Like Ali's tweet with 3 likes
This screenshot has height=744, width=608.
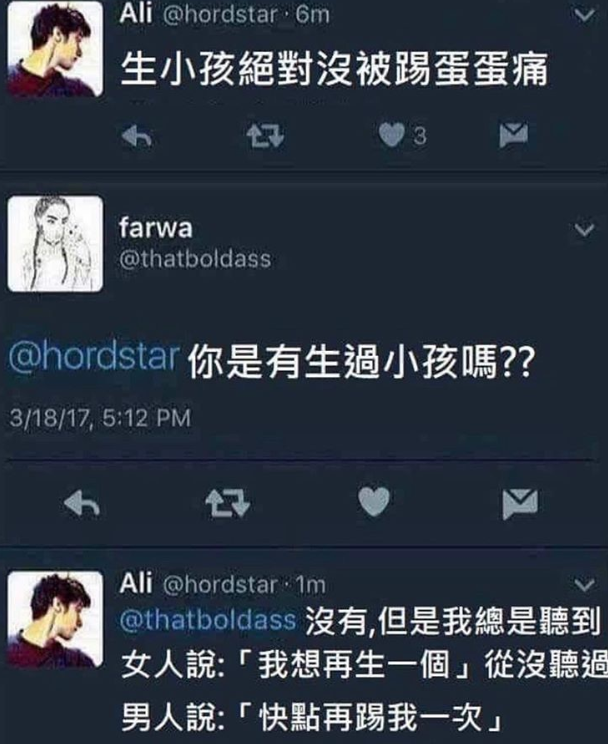(x=392, y=135)
